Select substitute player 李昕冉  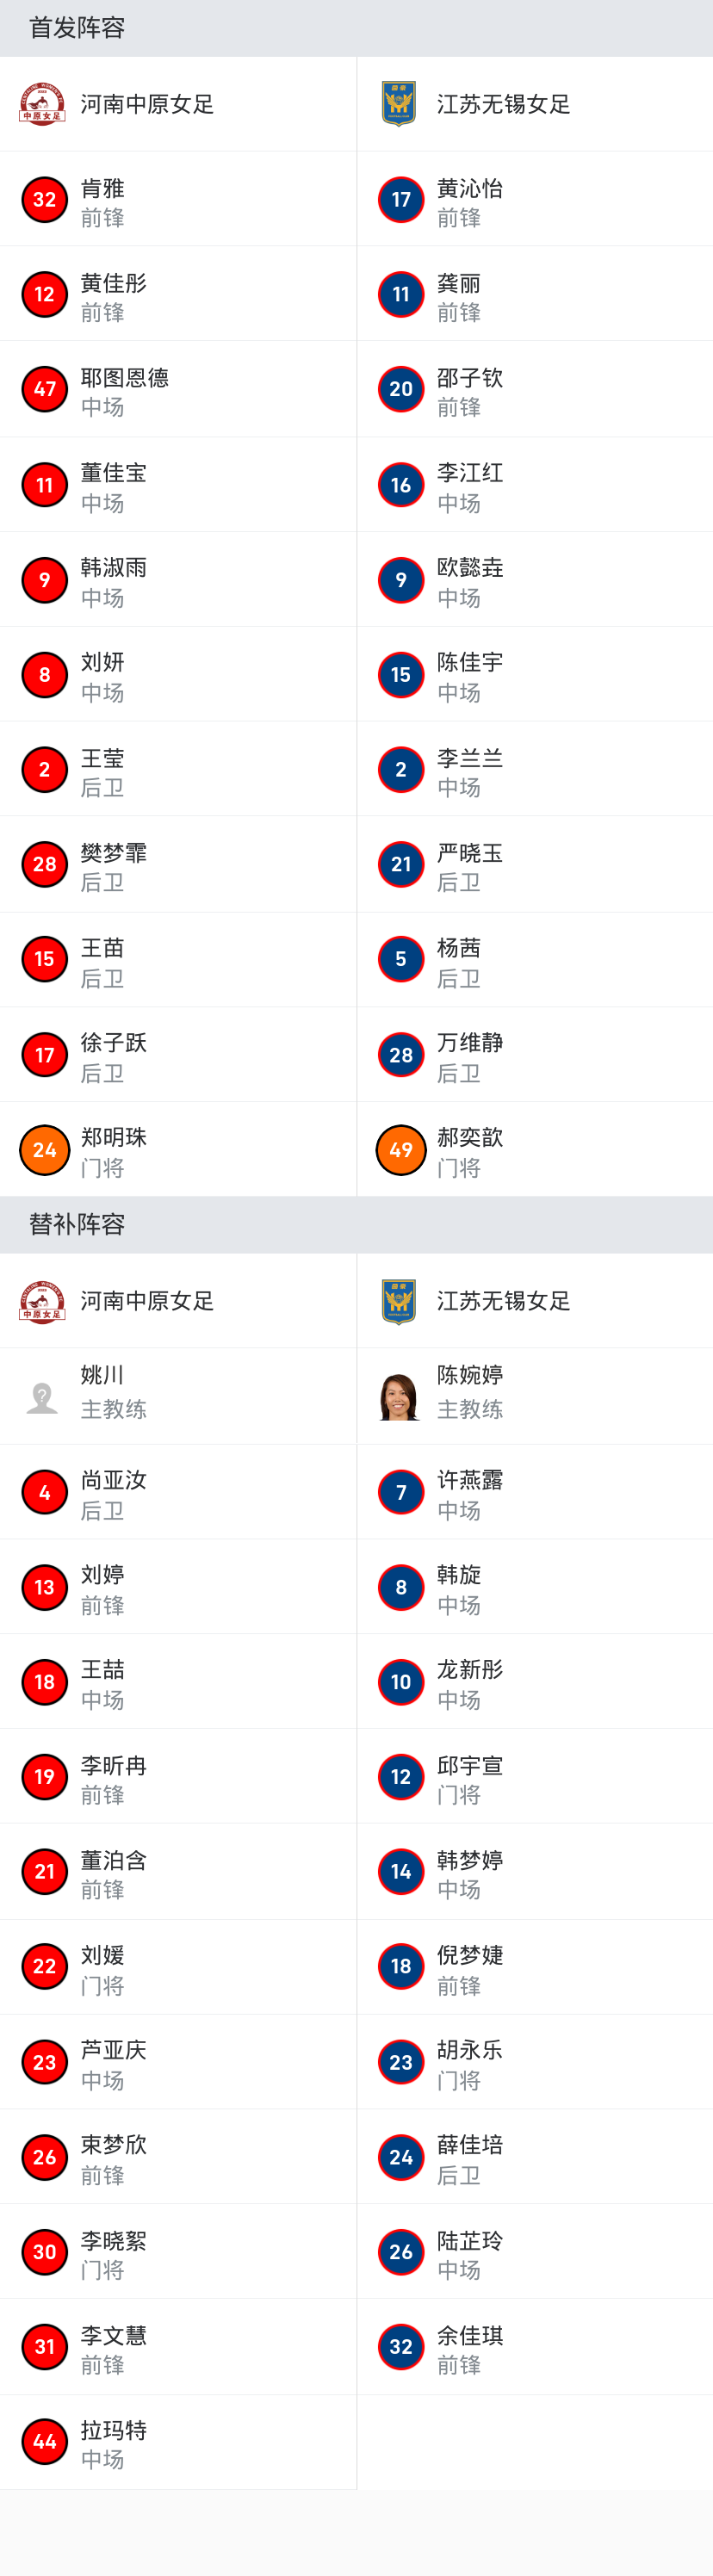click(113, 1766)
